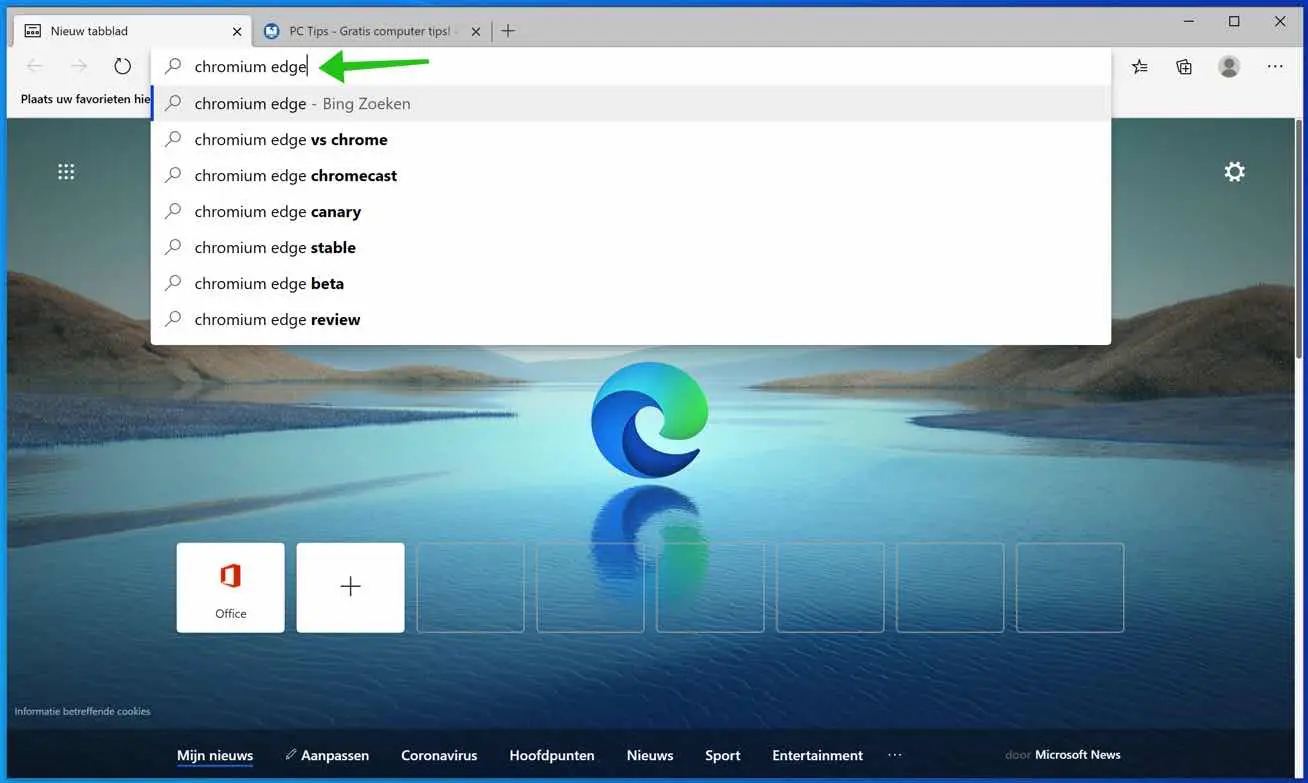The image size is (1308, 783).
Task: Select the chromium edge Bing Zoeken suggestion
Action: (630, 104)
